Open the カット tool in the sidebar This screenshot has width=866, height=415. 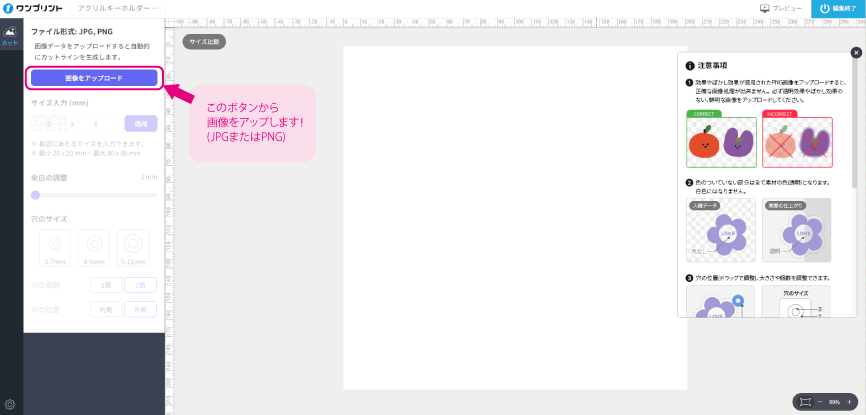point(10,36)
